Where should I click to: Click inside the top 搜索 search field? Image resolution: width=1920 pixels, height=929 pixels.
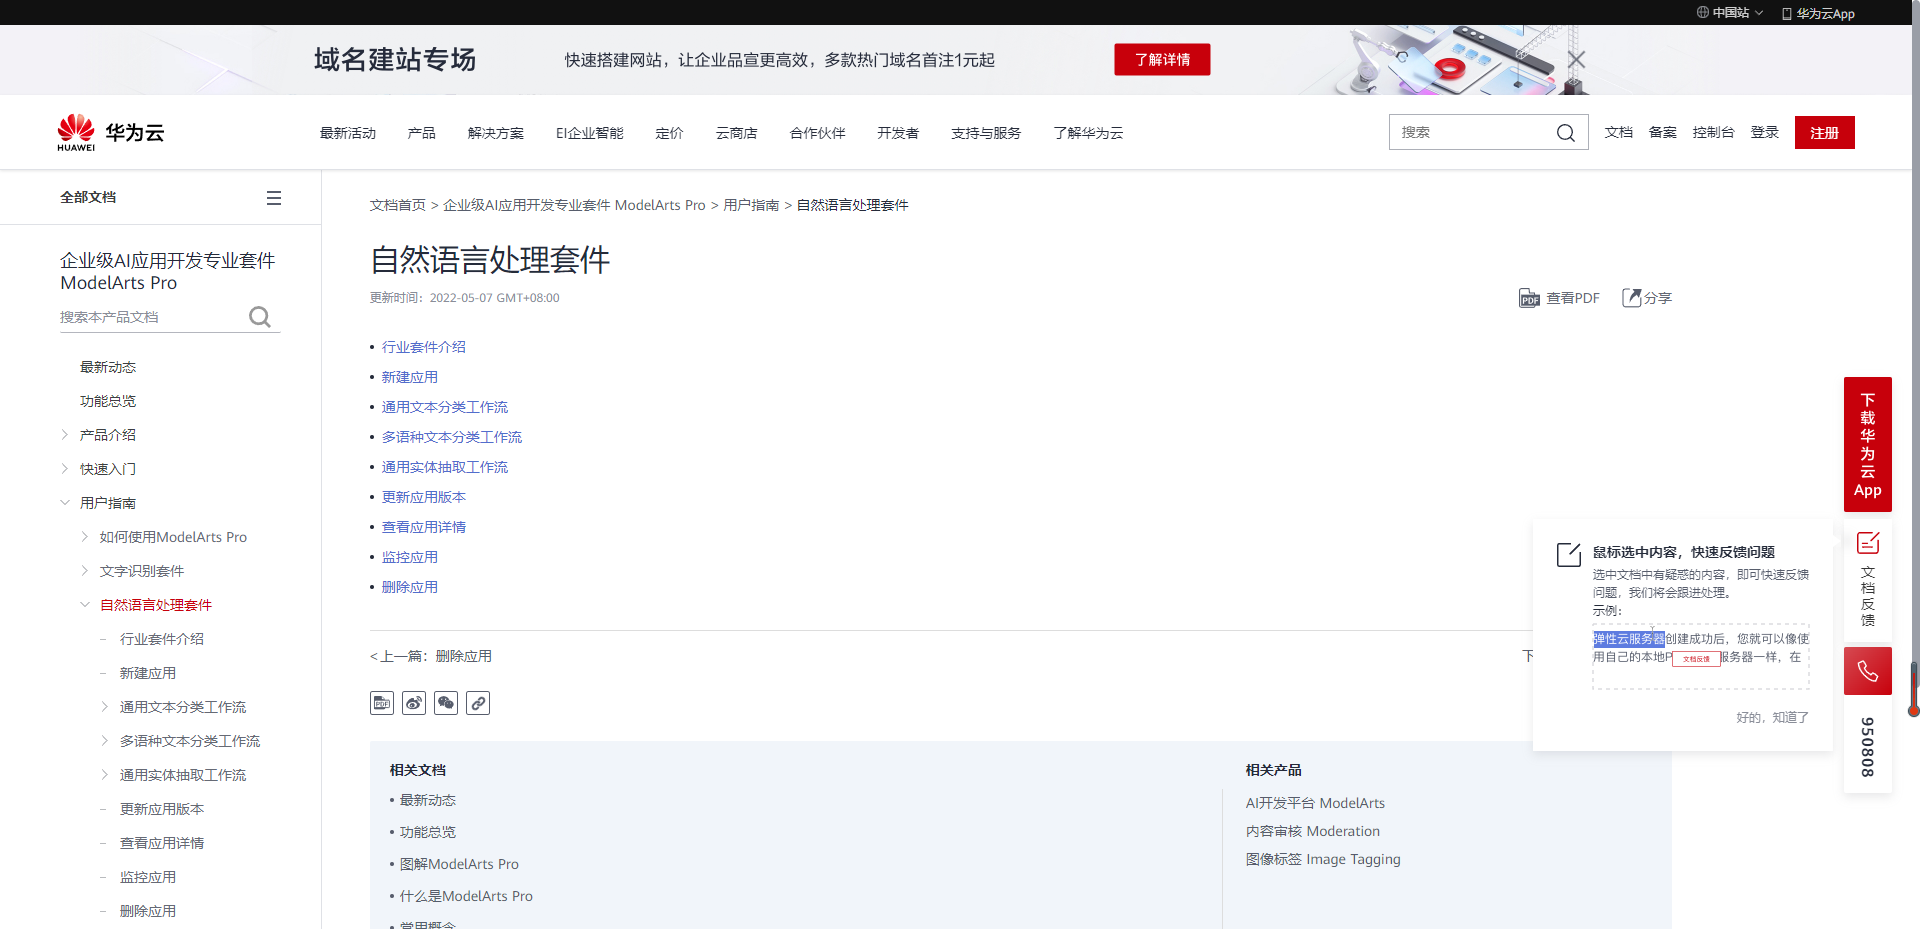[x=1470, y=131]
